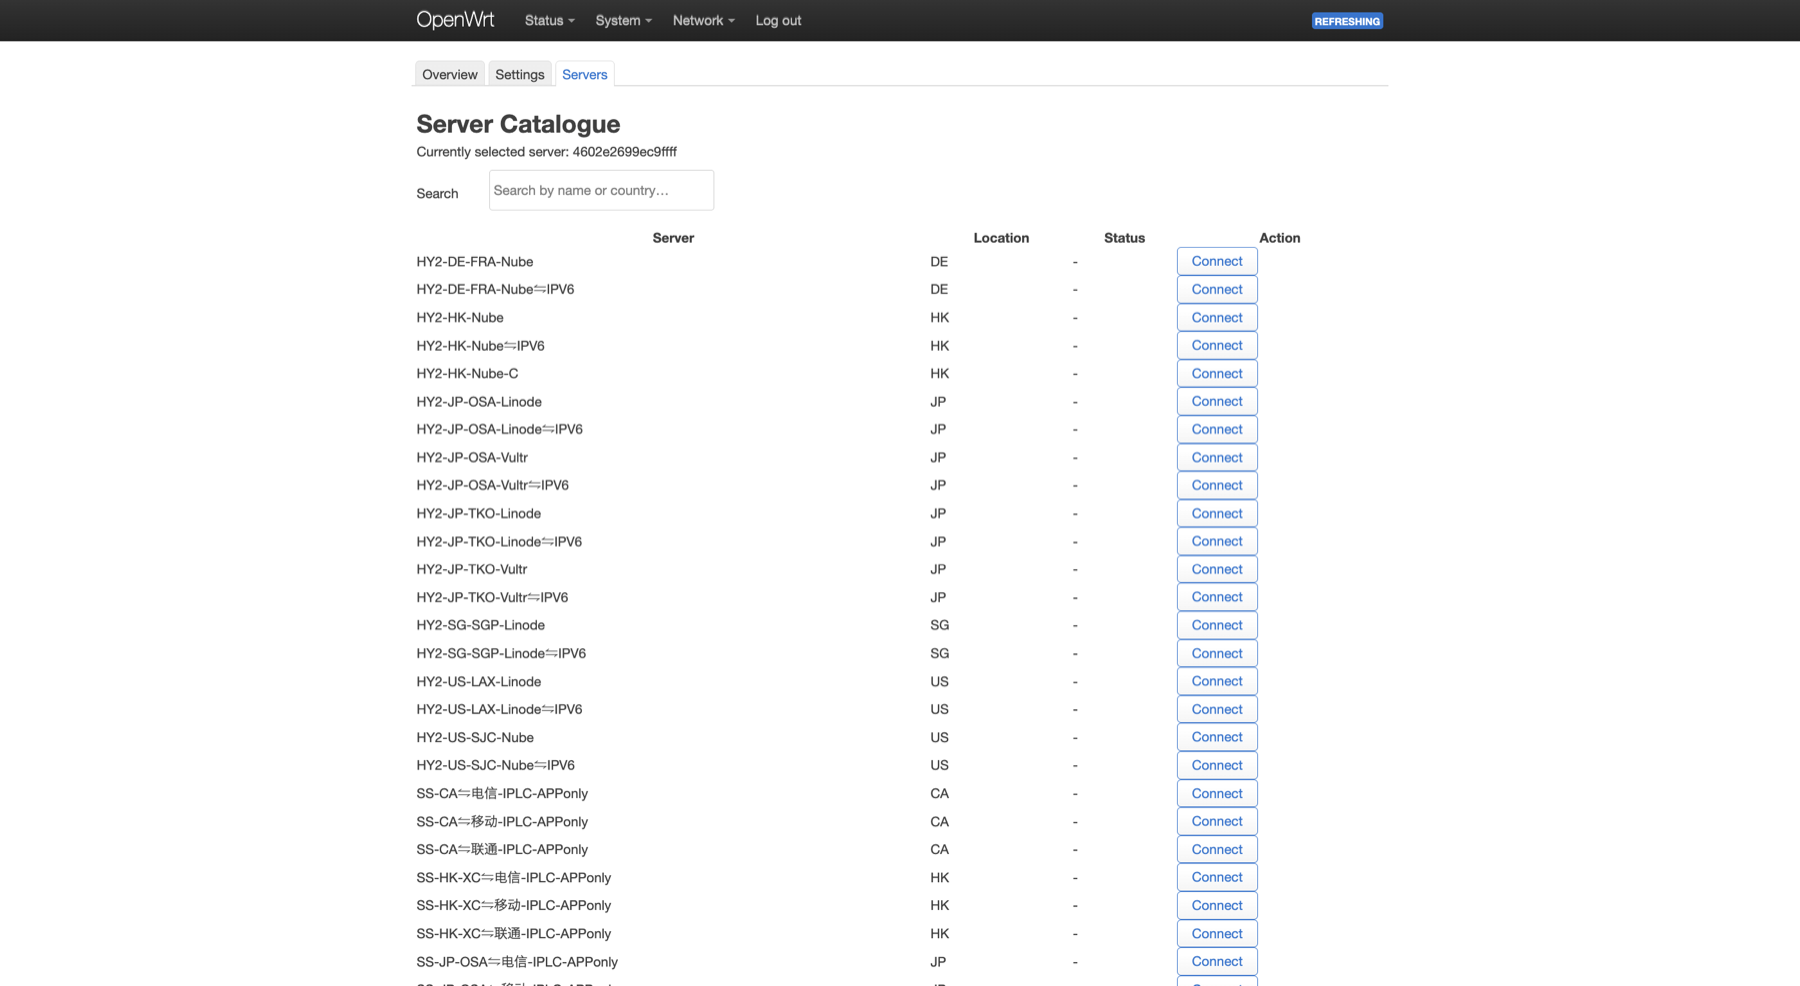Screen dimensions: 1800x986
Task: Connect to HY2-US-LAX-Linode server
Action: pyautogui.click(x=1217, y=681)
